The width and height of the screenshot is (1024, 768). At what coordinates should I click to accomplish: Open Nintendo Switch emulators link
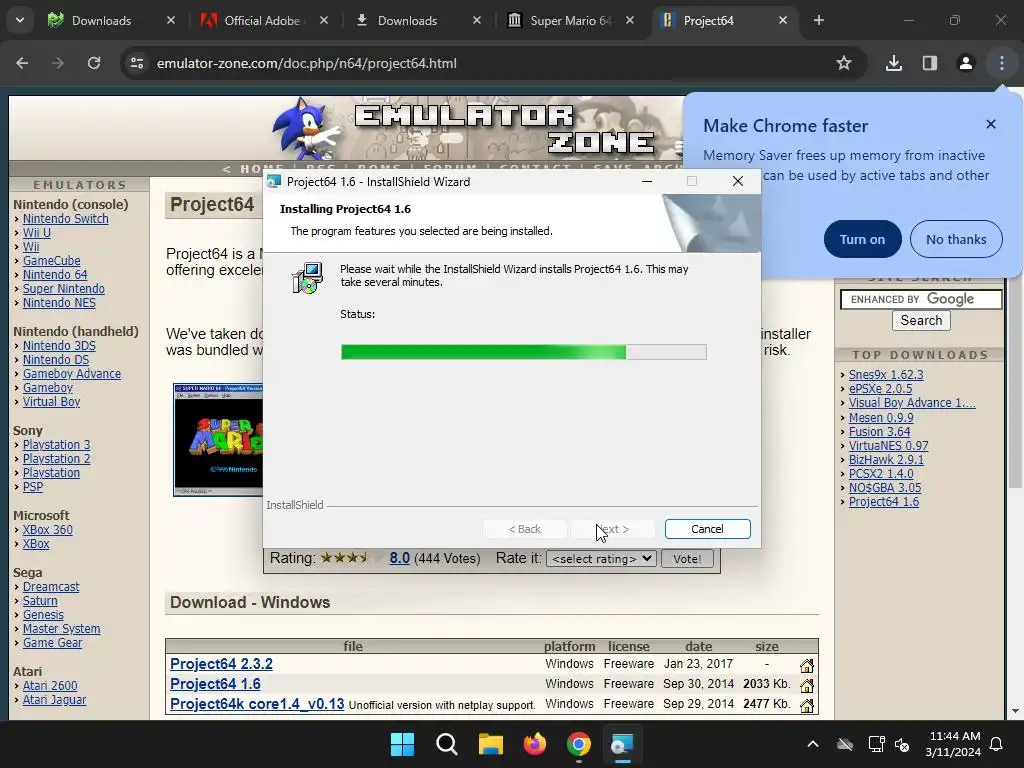tap(65, 219)
